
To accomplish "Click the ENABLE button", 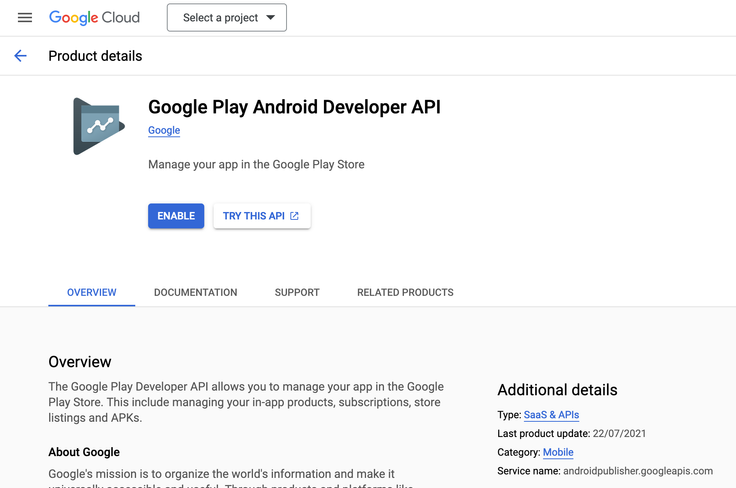I will (176, 216).
